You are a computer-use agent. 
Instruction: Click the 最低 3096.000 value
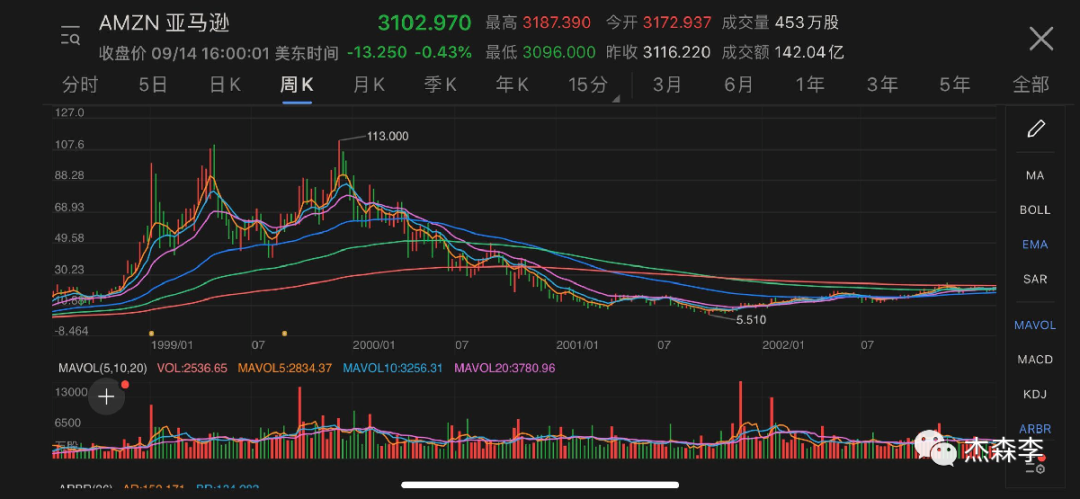coord(540,52)
